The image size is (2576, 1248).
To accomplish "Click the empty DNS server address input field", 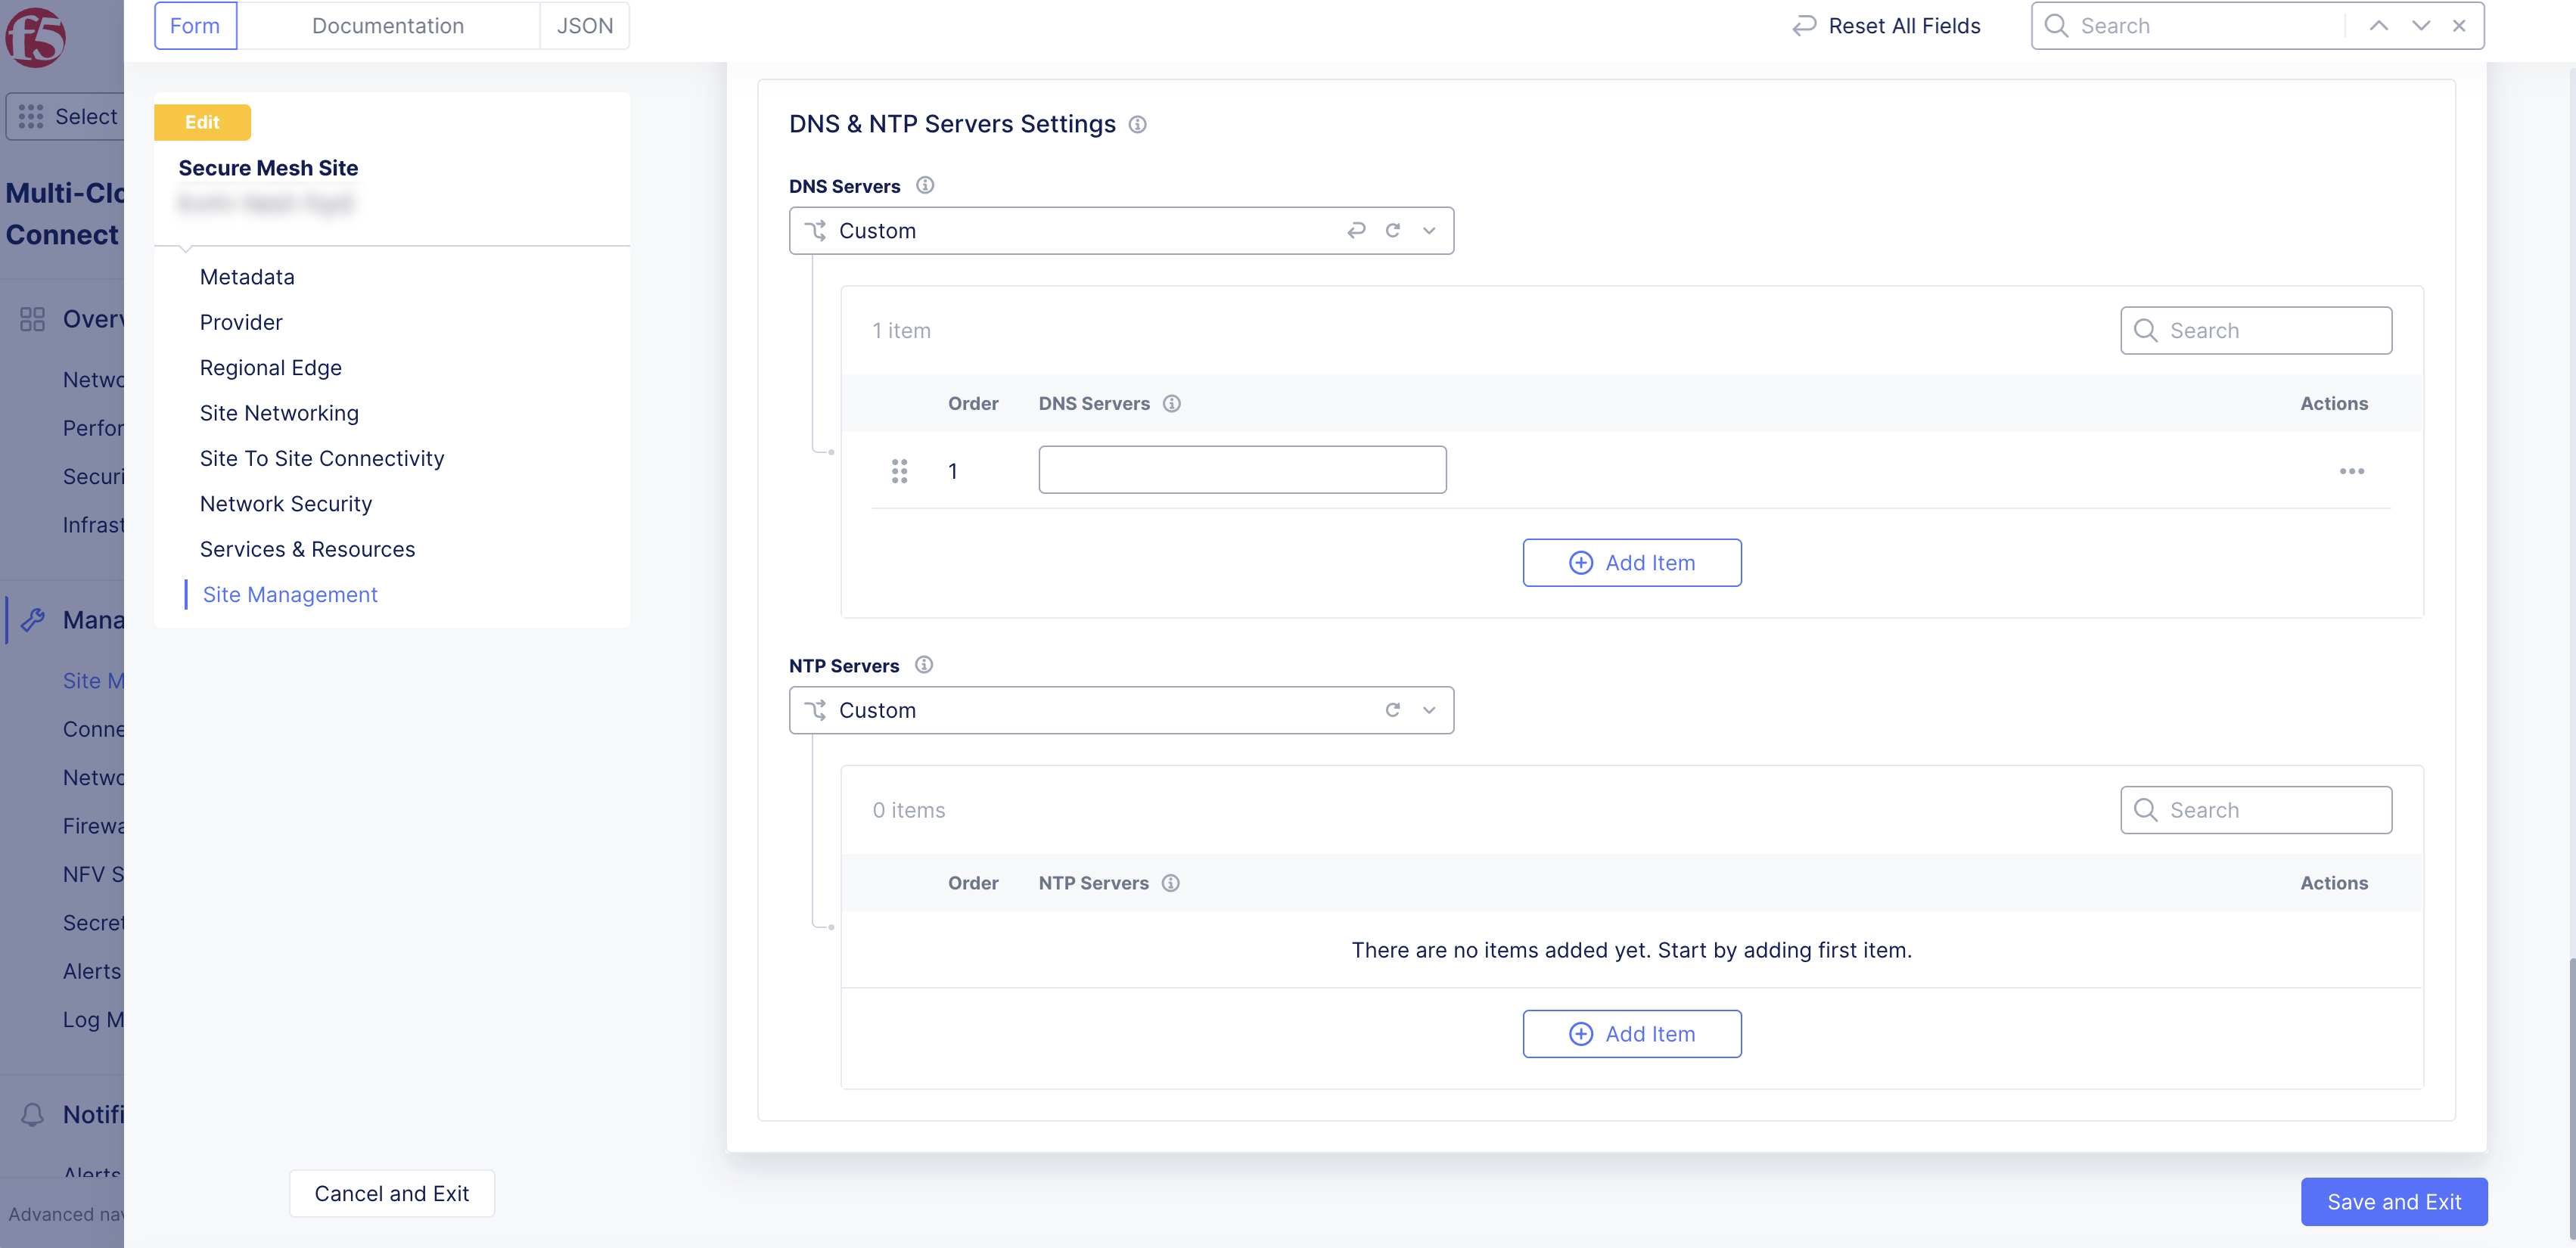I will [x=1242, y=469].
